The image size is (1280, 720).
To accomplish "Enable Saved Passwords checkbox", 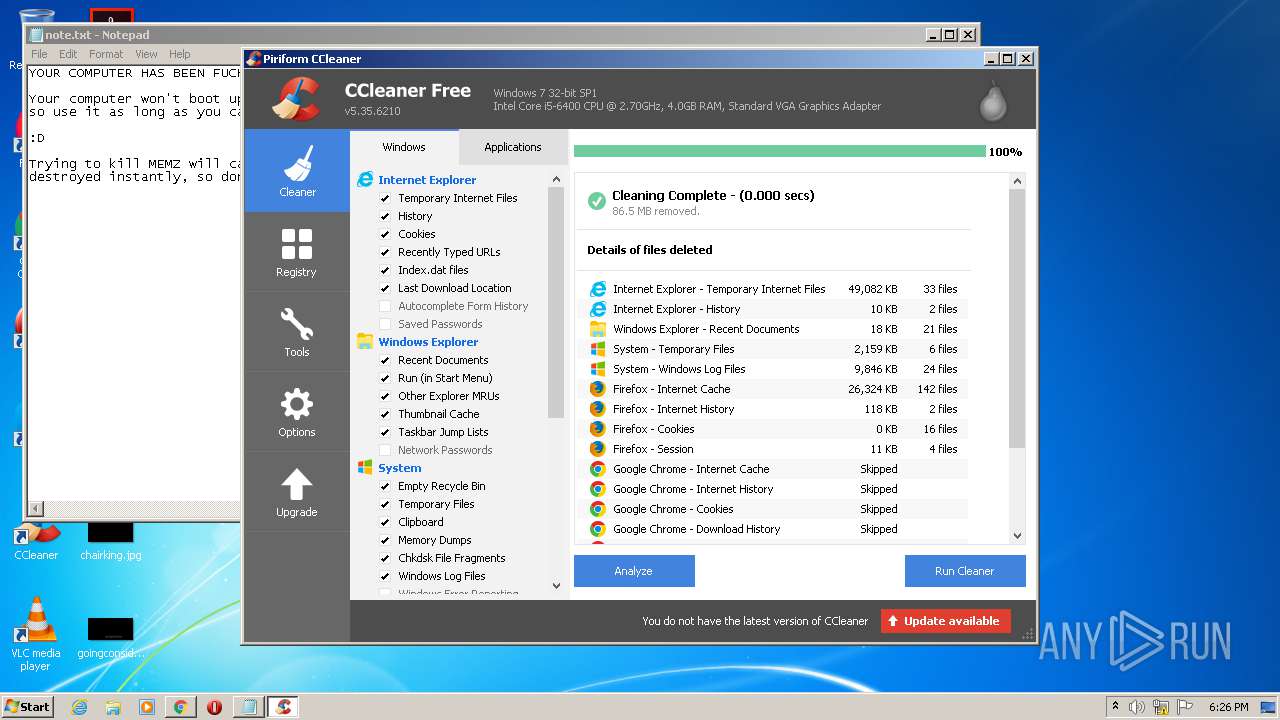I will (x=385, y=324).
